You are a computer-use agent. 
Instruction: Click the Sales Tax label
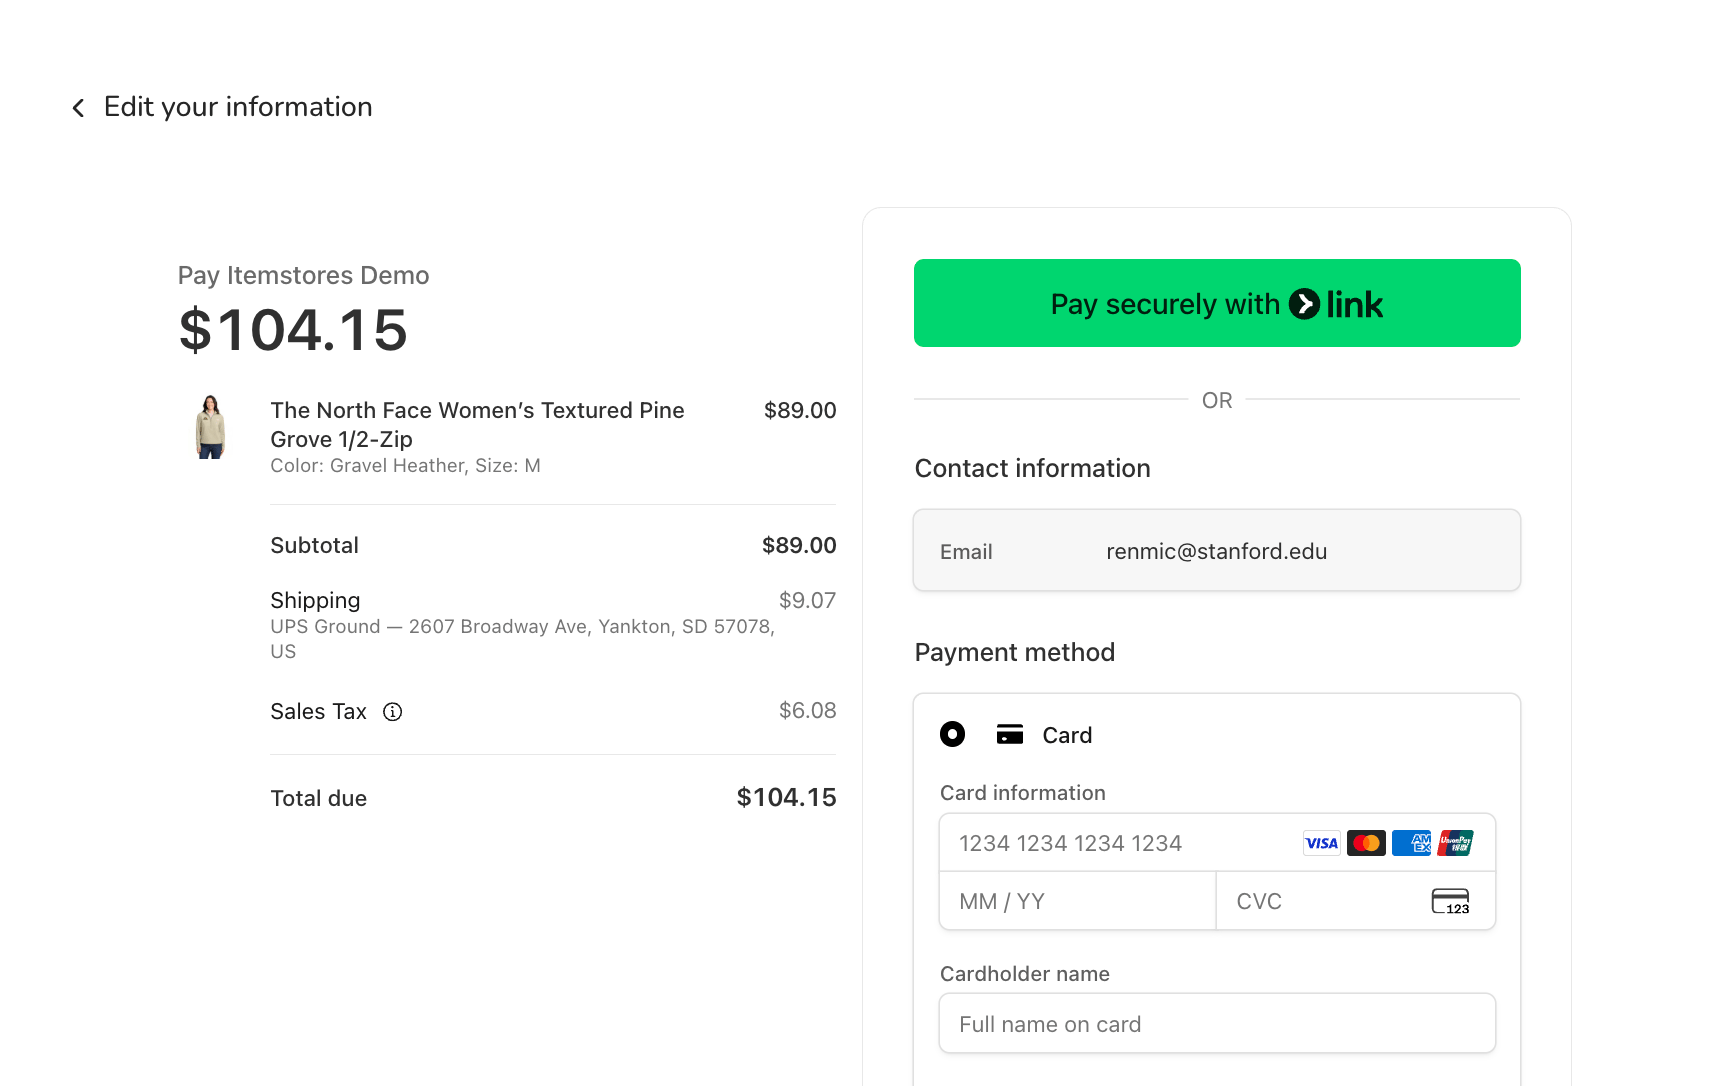pyautogui.click(x=318, y=712)
